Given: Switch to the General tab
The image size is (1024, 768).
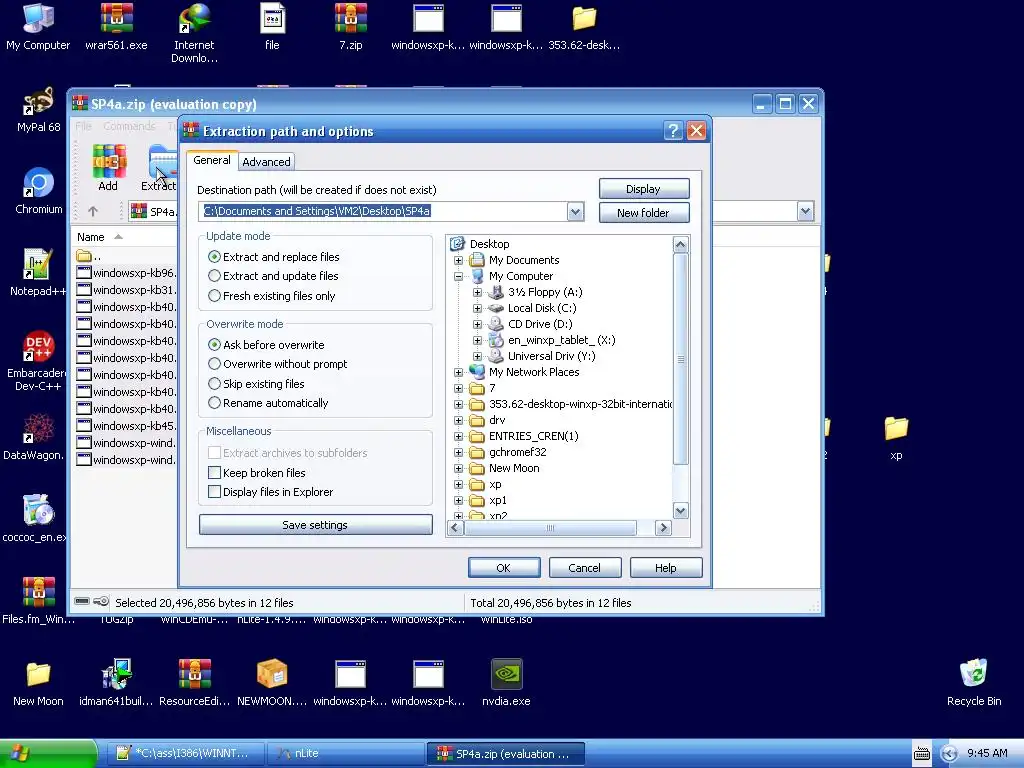Looking at the screenshot, I should [212, 160].
